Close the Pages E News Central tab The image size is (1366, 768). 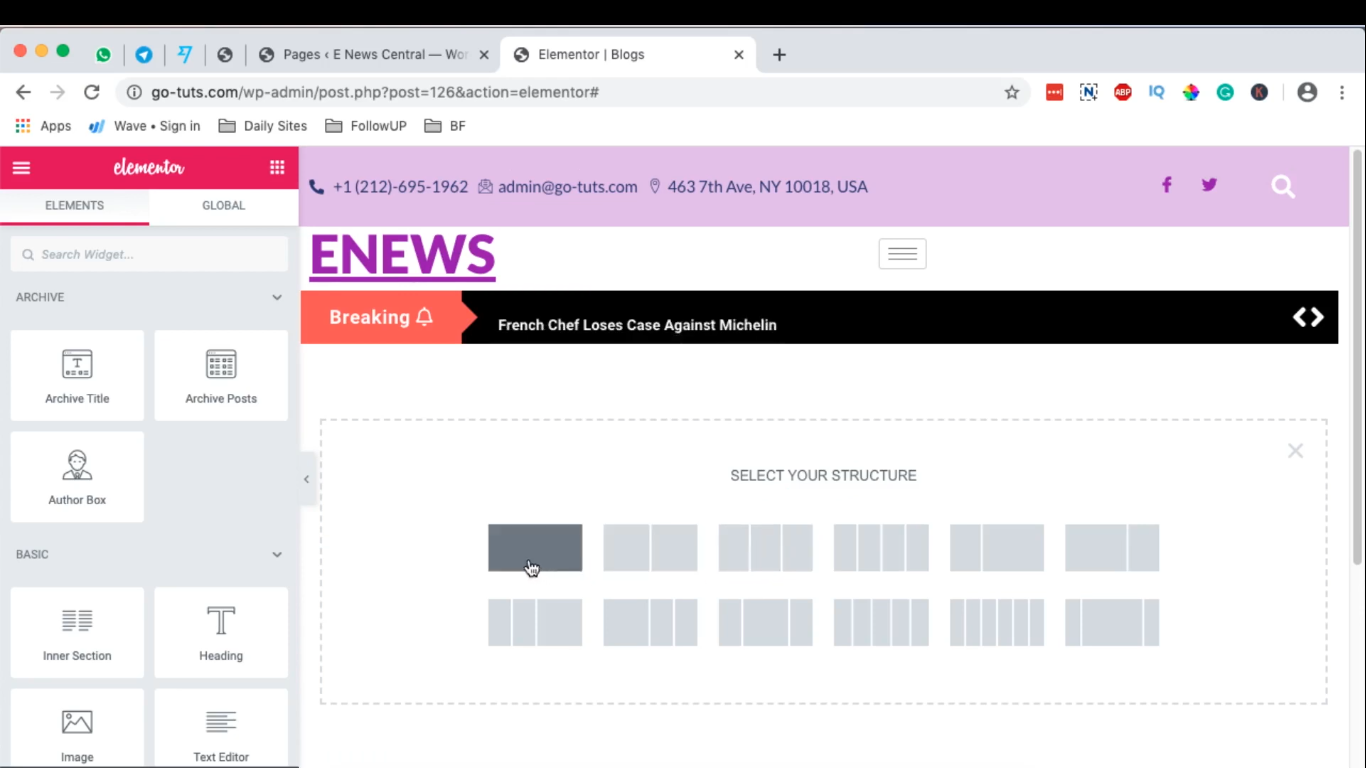click(x=484, y=55)
